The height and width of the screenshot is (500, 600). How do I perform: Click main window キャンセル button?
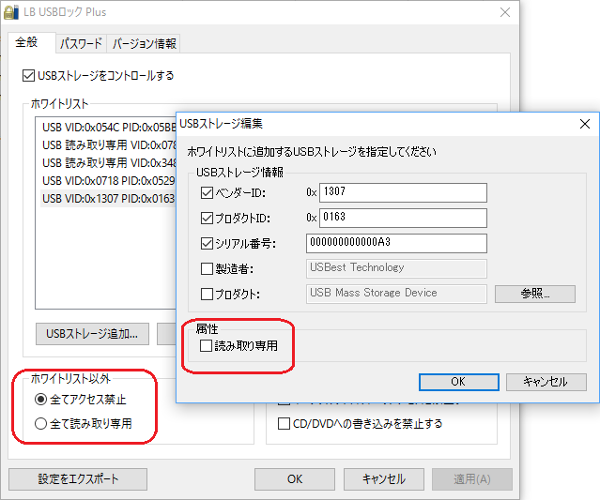[x=384, y=479]
